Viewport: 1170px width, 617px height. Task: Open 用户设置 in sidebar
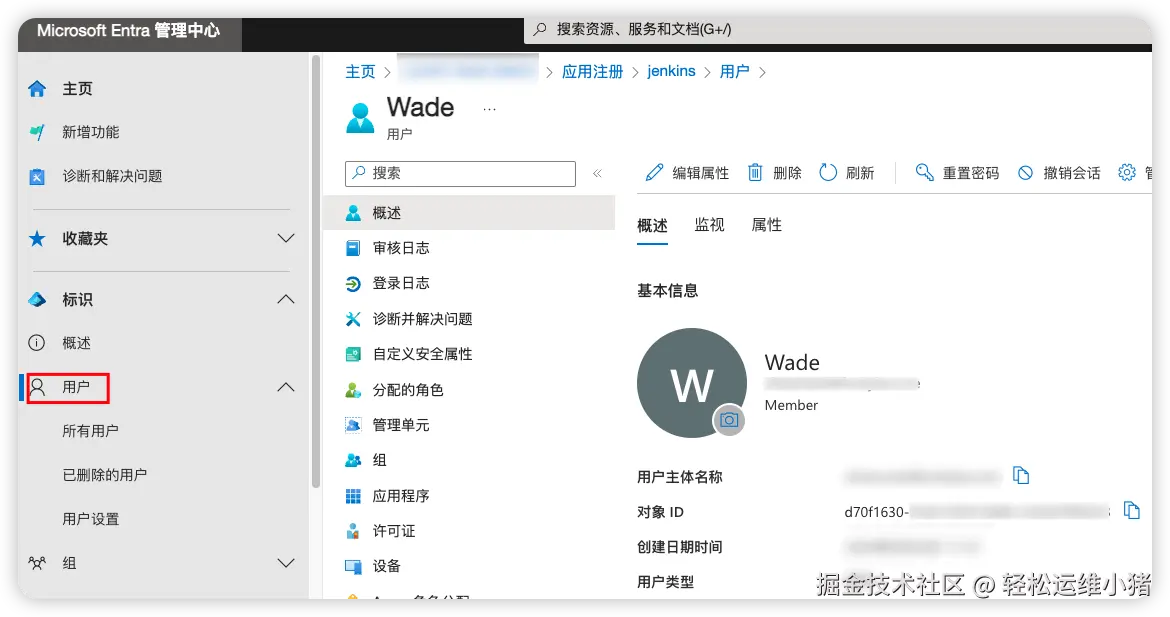pyautogui.click(x=90, y=519)
